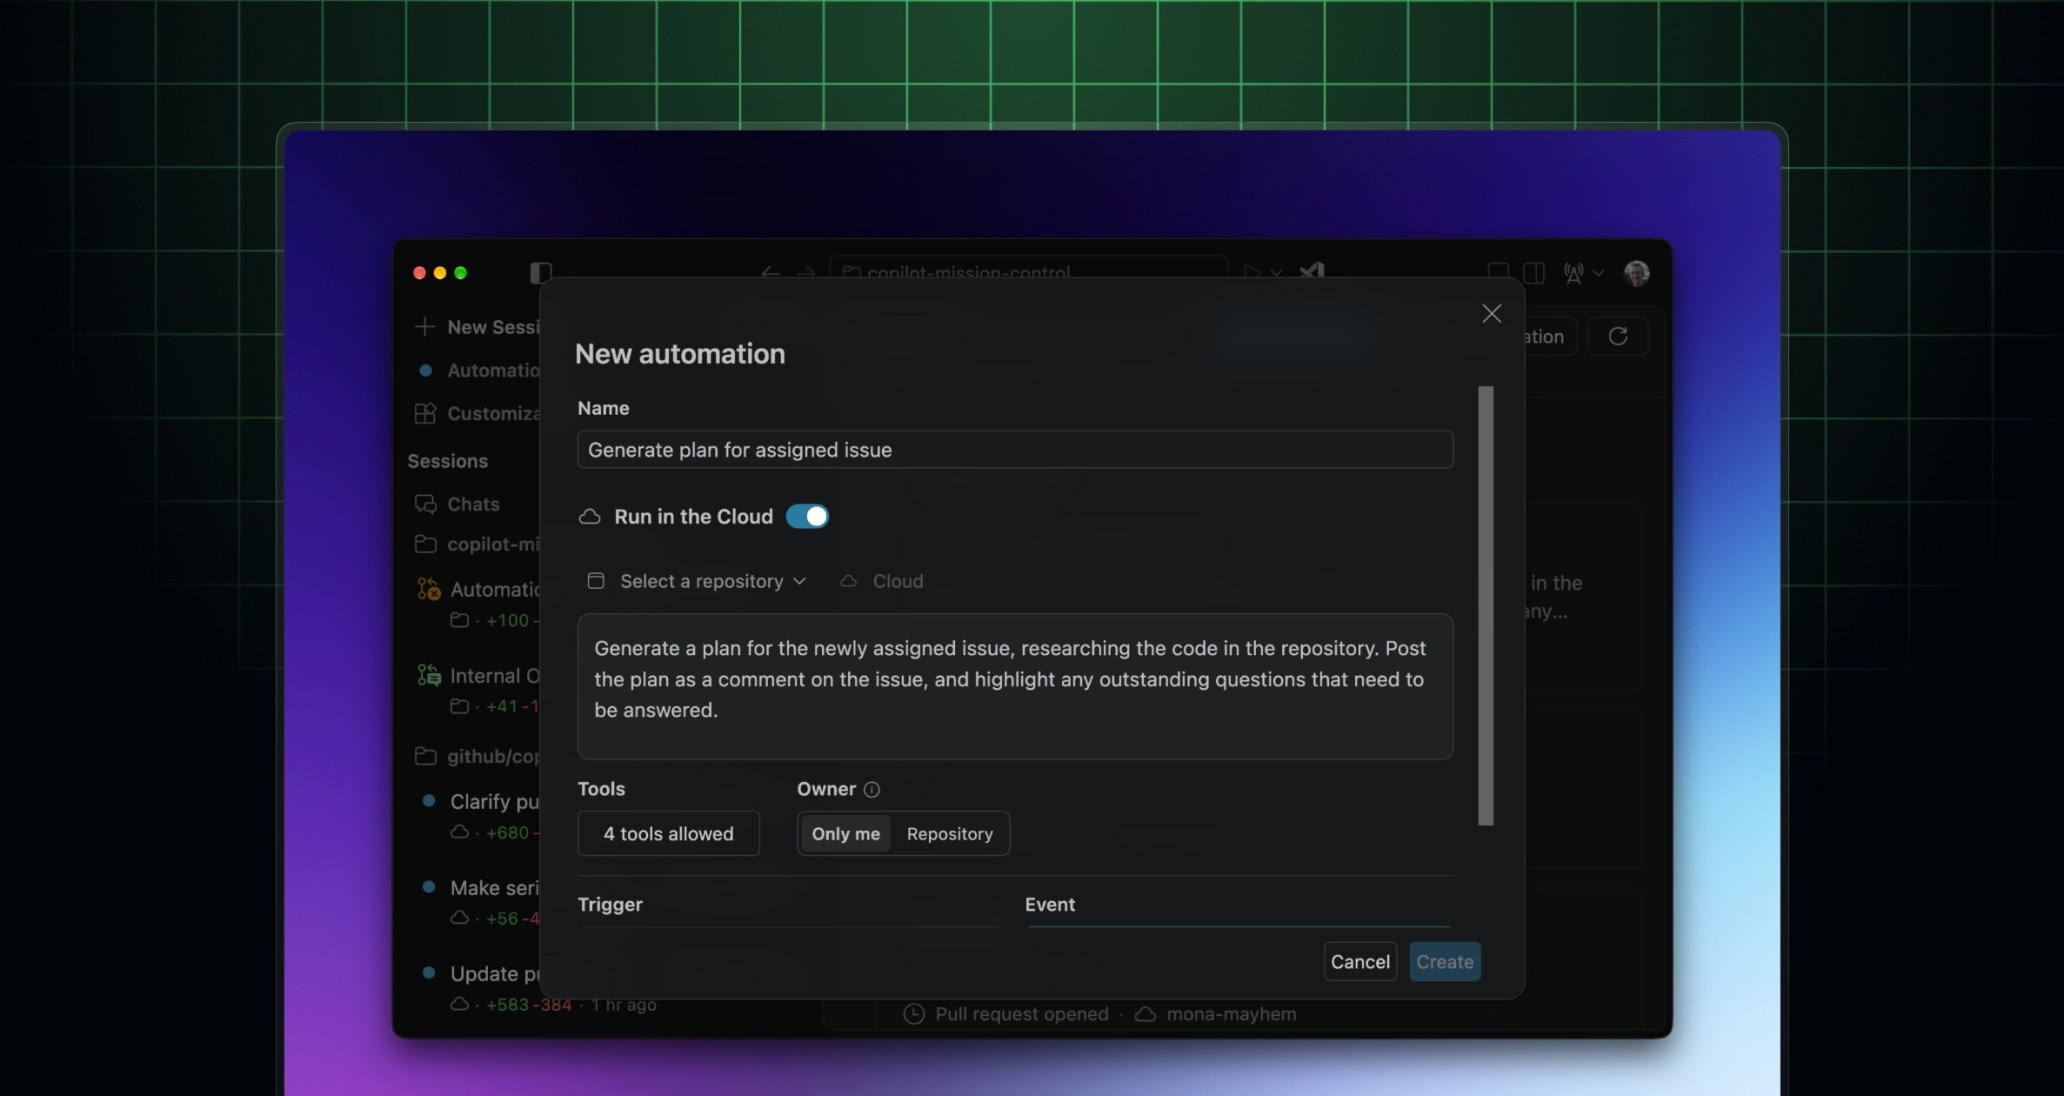Click the plus icon next to New Session

click(425, 327)
